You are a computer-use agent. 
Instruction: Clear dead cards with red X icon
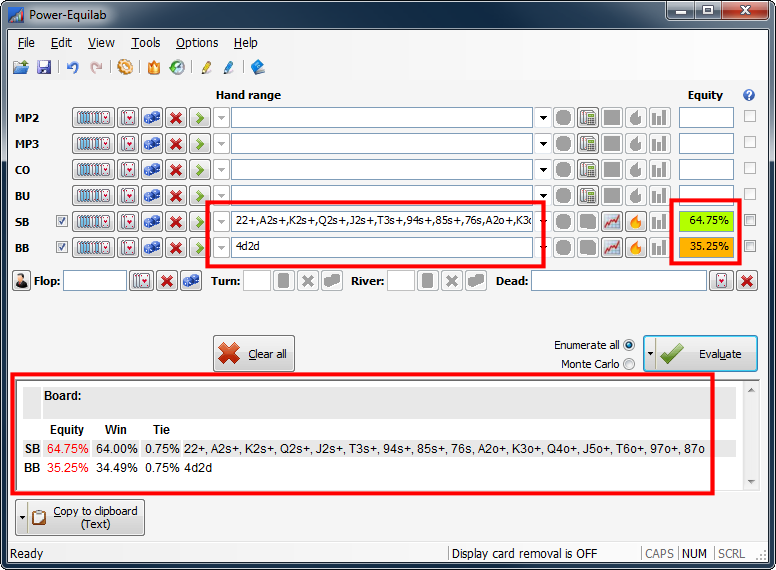[x=747, y=281]
